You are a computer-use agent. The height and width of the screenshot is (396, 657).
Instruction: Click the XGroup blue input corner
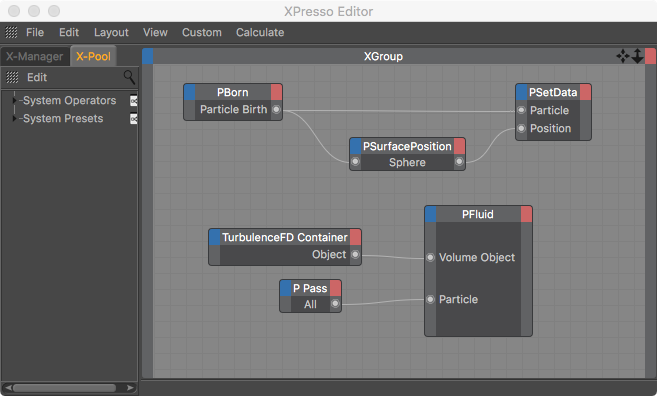click(x=147, y=56)
